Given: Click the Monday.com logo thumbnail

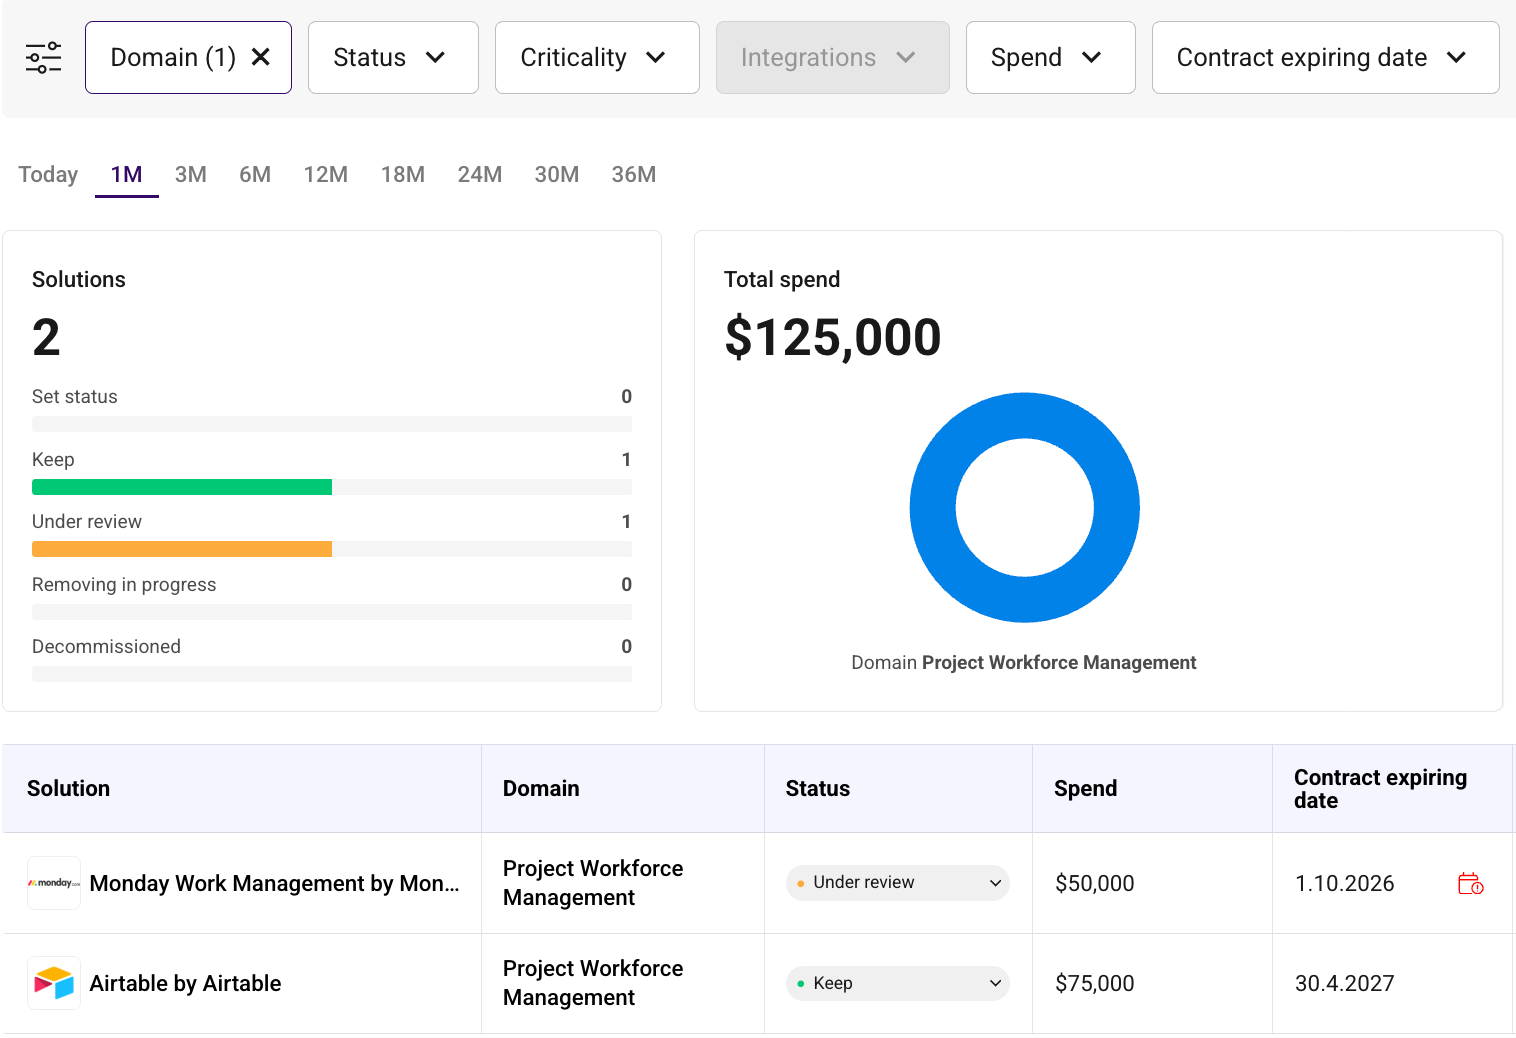Looking at the screenshot, I should click(x=54, y=883).
